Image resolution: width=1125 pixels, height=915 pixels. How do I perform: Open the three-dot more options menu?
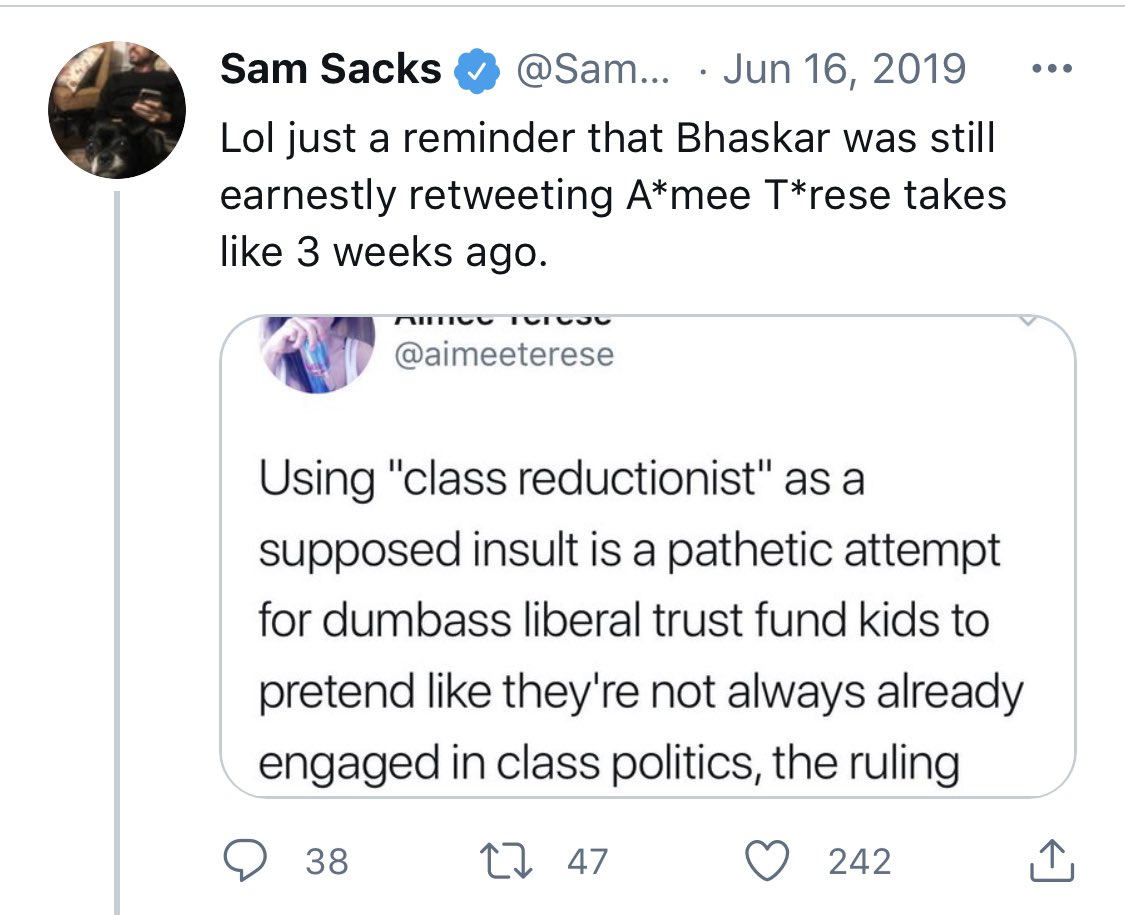(1052, 69)
